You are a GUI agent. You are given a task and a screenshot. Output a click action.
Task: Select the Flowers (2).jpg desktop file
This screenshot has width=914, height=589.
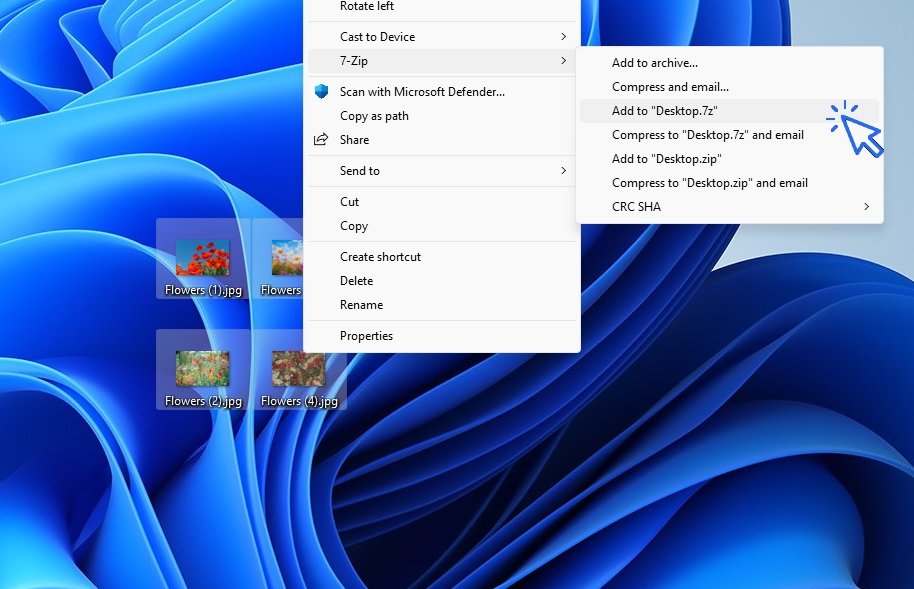[203, 369]
